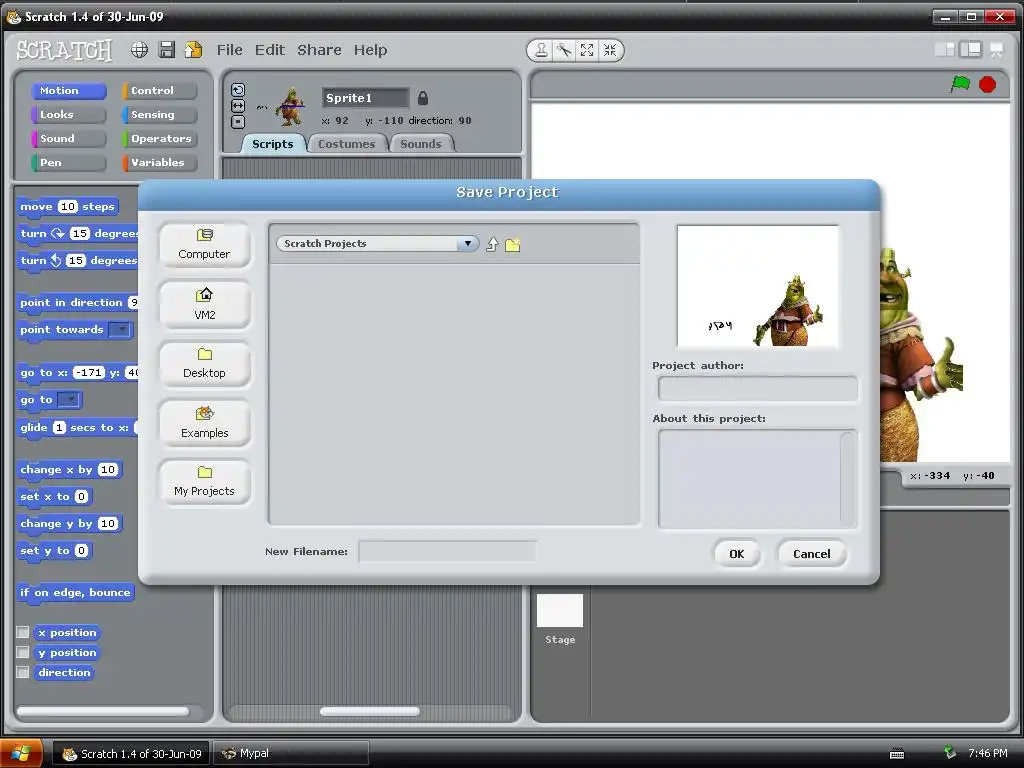
Task: Click the floppy disk save icon
Action: tap(167, 50)
